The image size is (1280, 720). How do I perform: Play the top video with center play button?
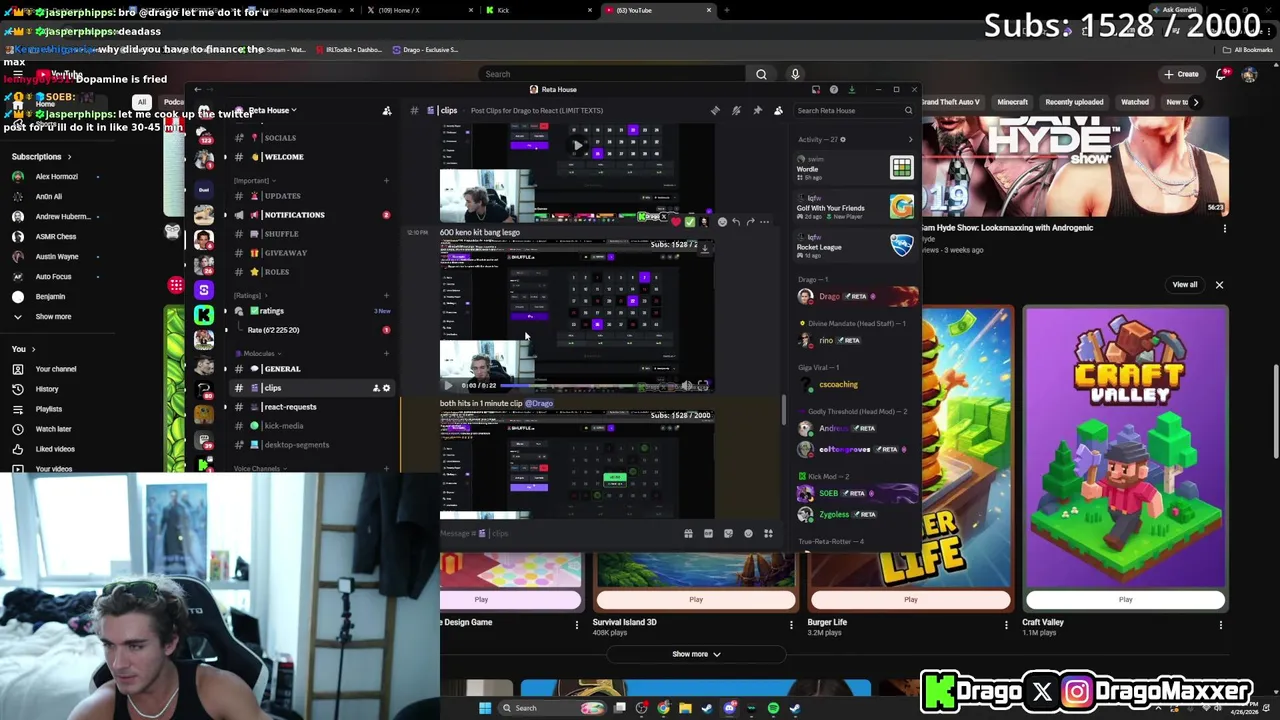[x=577, y=146]
